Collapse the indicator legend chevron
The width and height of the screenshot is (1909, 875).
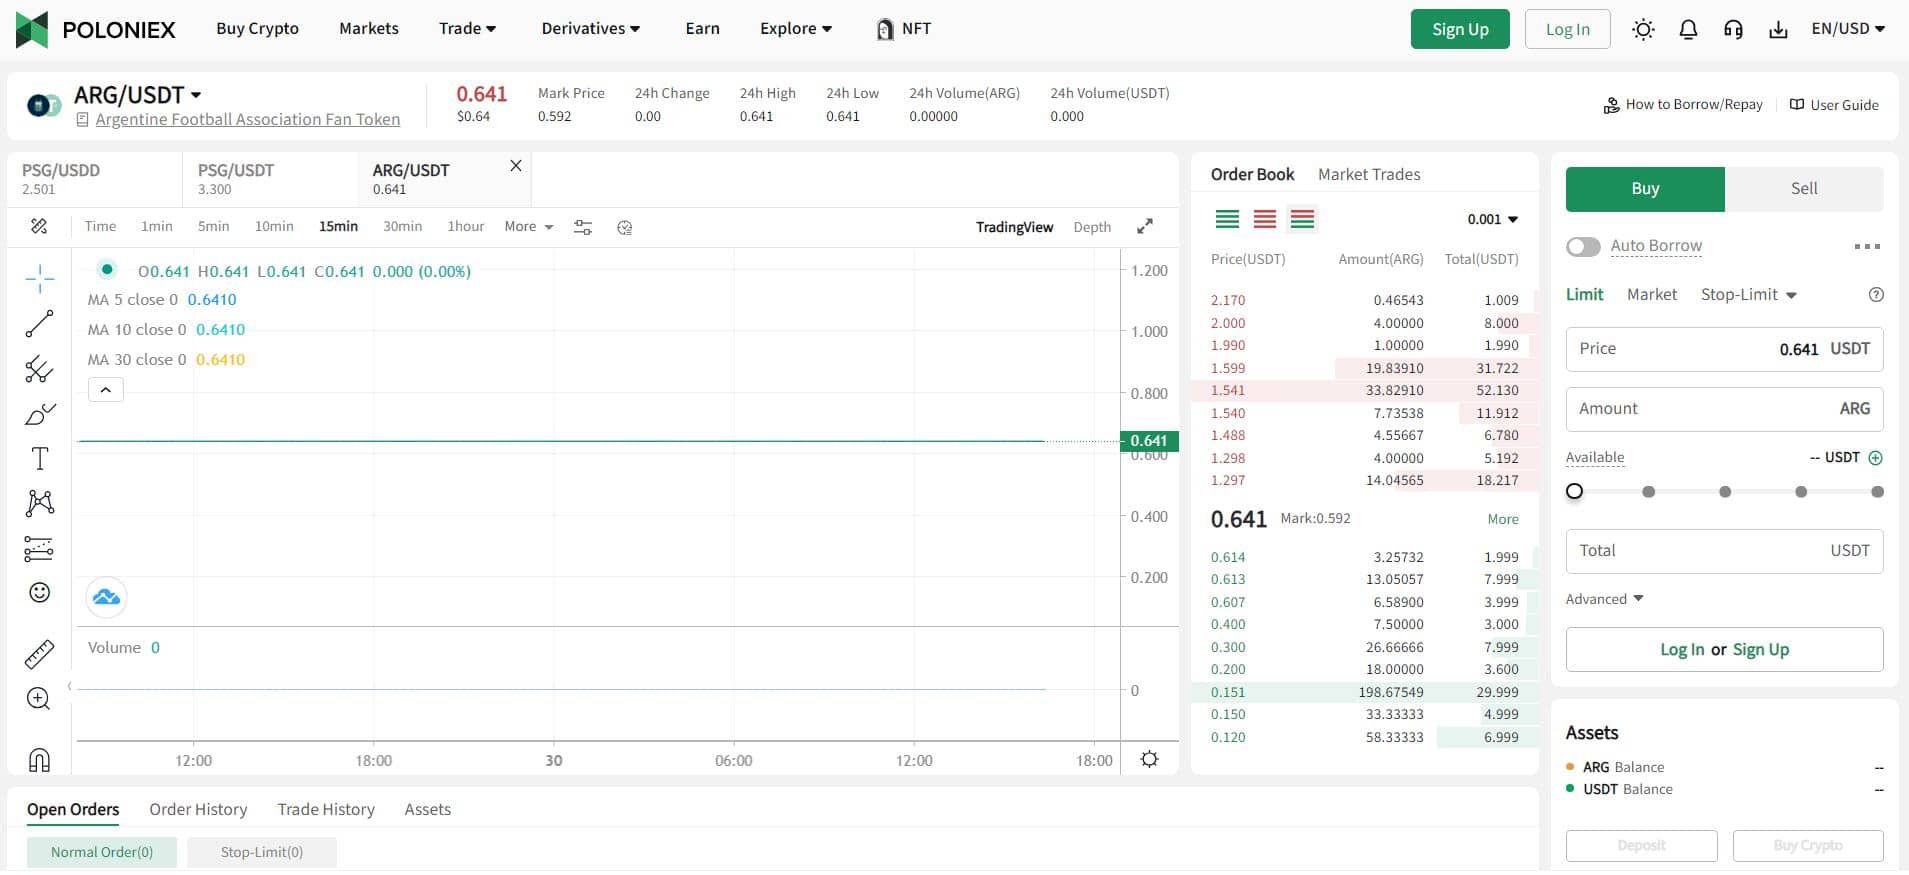click(106, 390)
